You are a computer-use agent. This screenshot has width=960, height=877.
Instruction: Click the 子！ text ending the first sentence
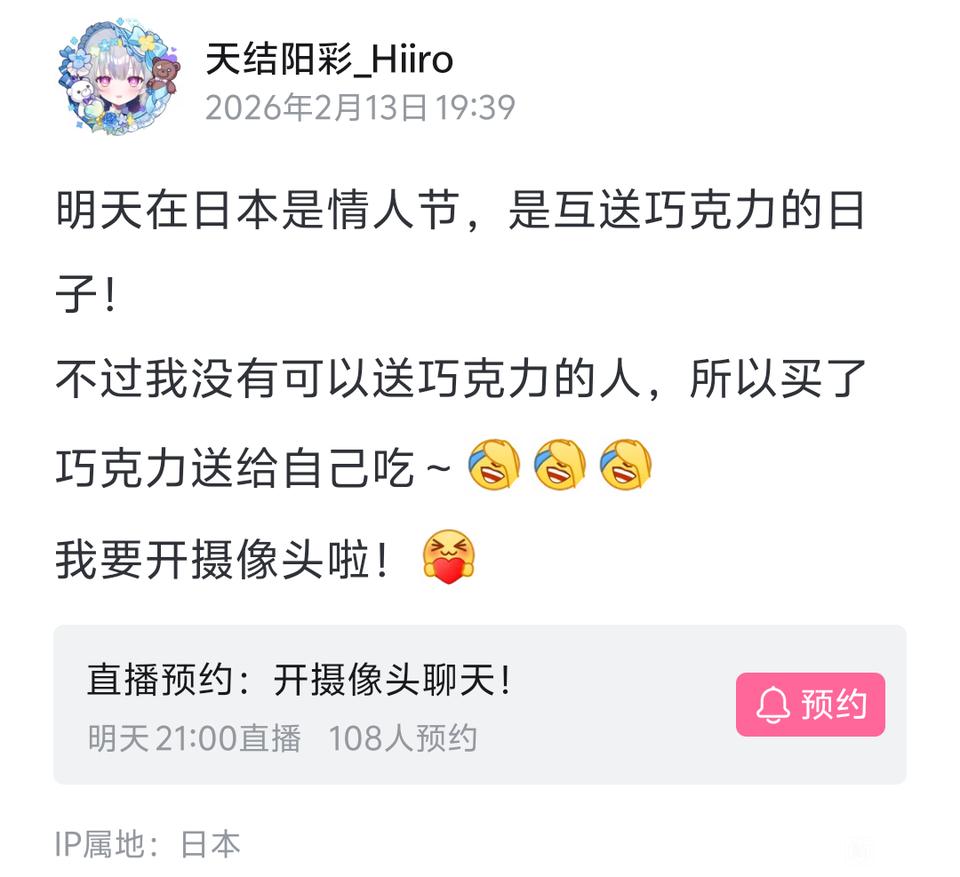pyautogui.click(x=86, y=294)
